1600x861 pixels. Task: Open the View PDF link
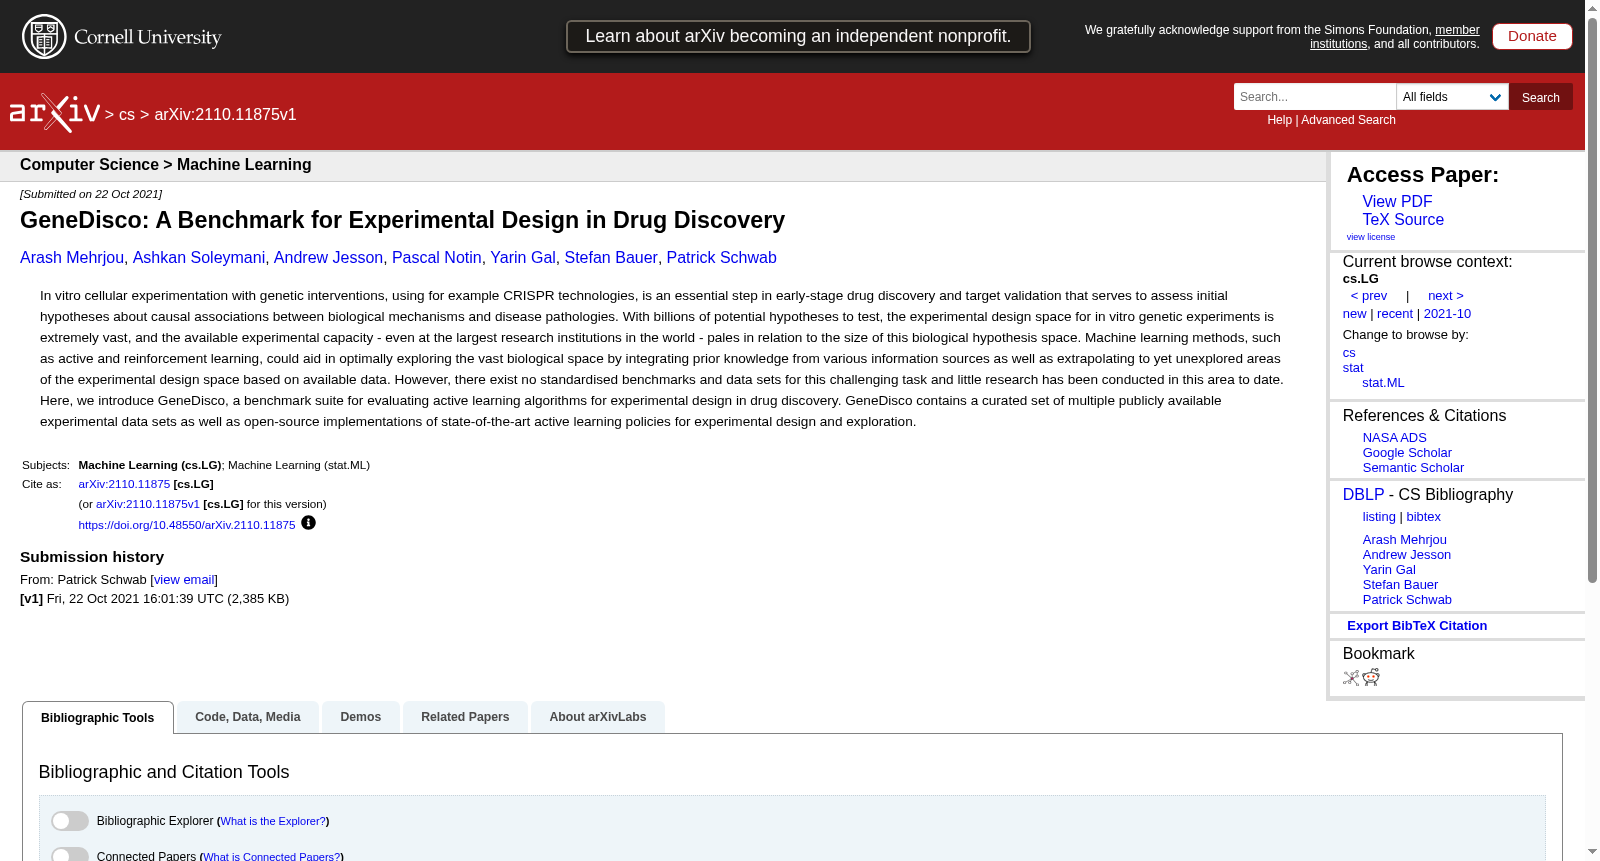[1397, 202]
